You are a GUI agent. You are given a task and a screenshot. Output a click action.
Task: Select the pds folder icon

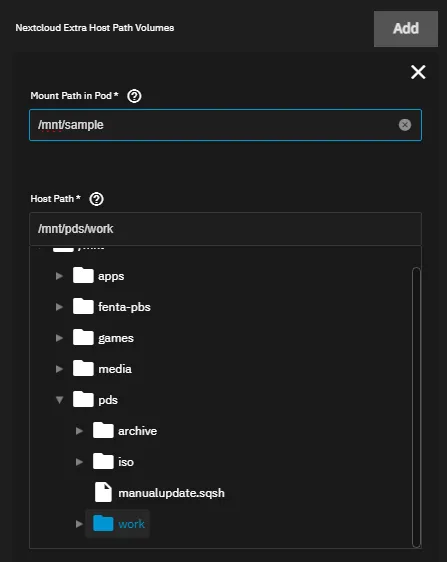83,399
